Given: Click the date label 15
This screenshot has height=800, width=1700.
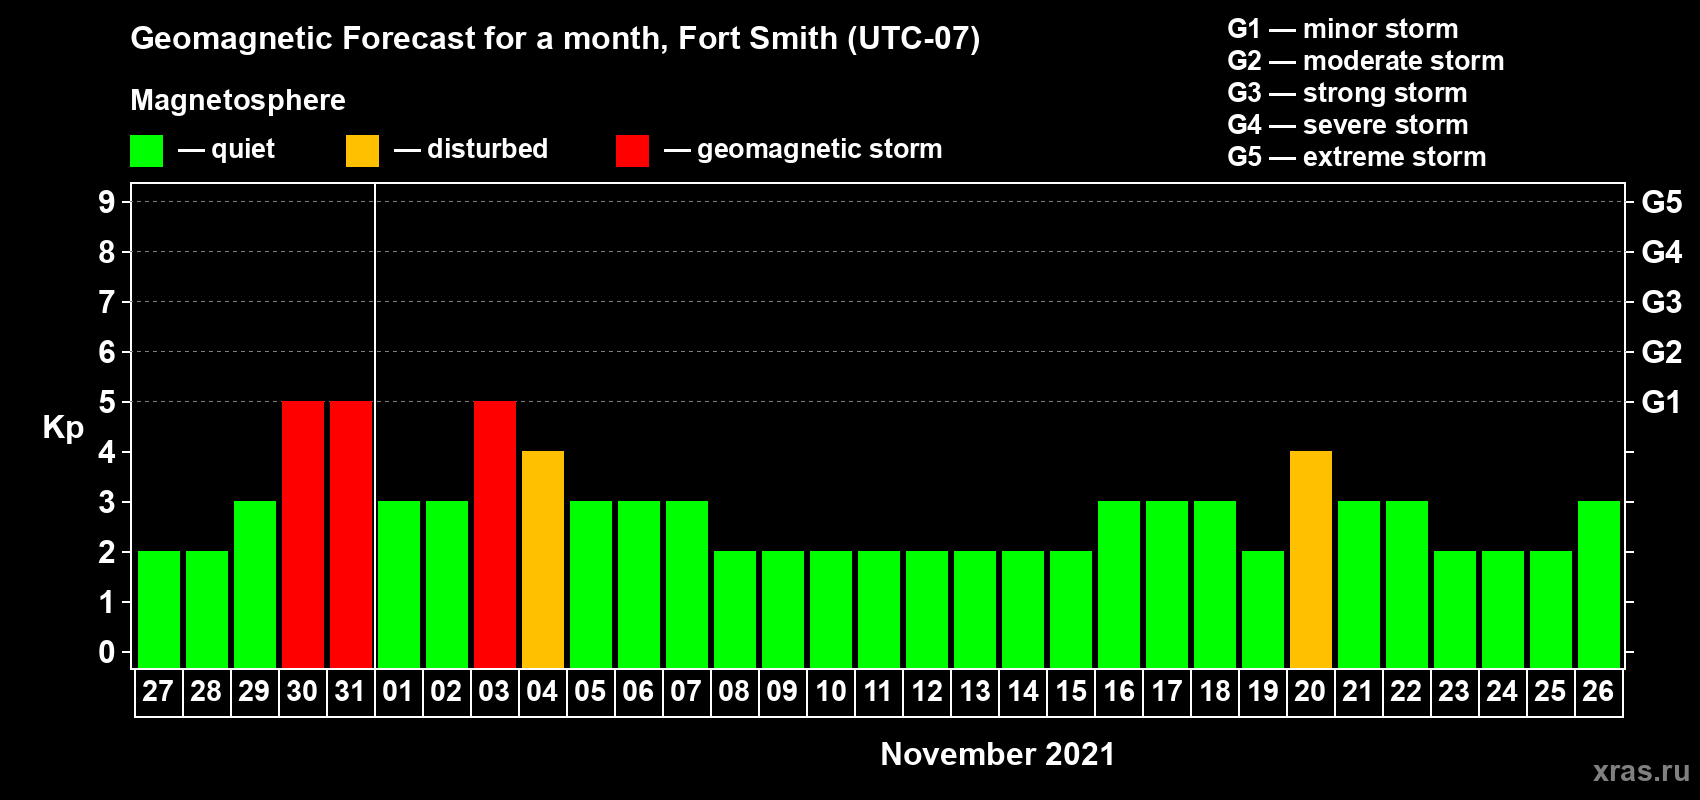Looking at the screenshot, I should [x=1070, y=691].
